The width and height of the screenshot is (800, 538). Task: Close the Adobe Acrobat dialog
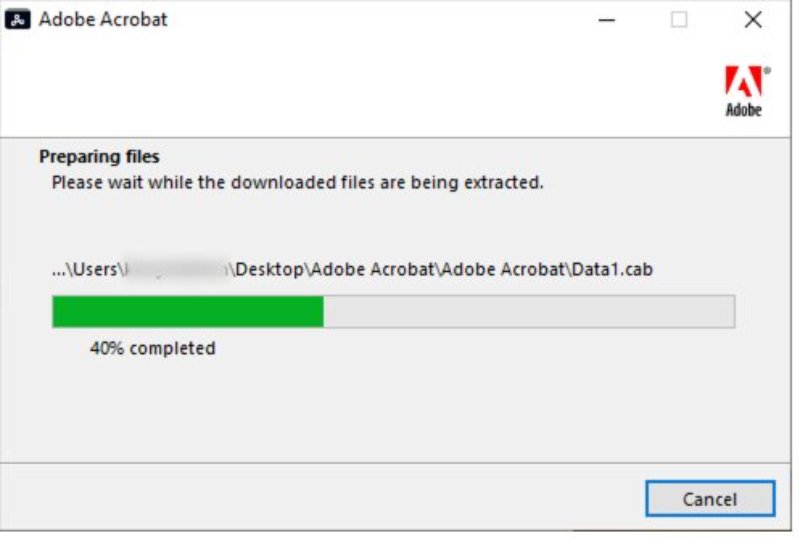coord(753,20)
